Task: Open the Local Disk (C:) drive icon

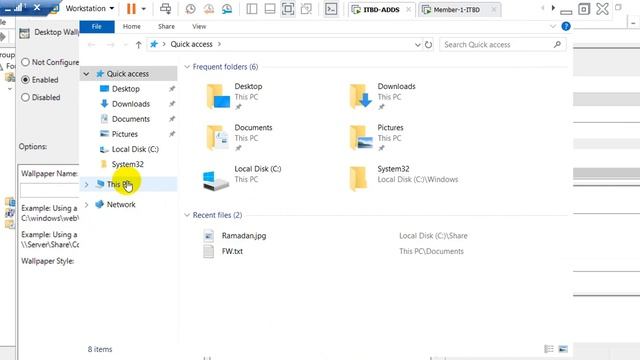Action: pyautogui.click(x=216, y=180)
